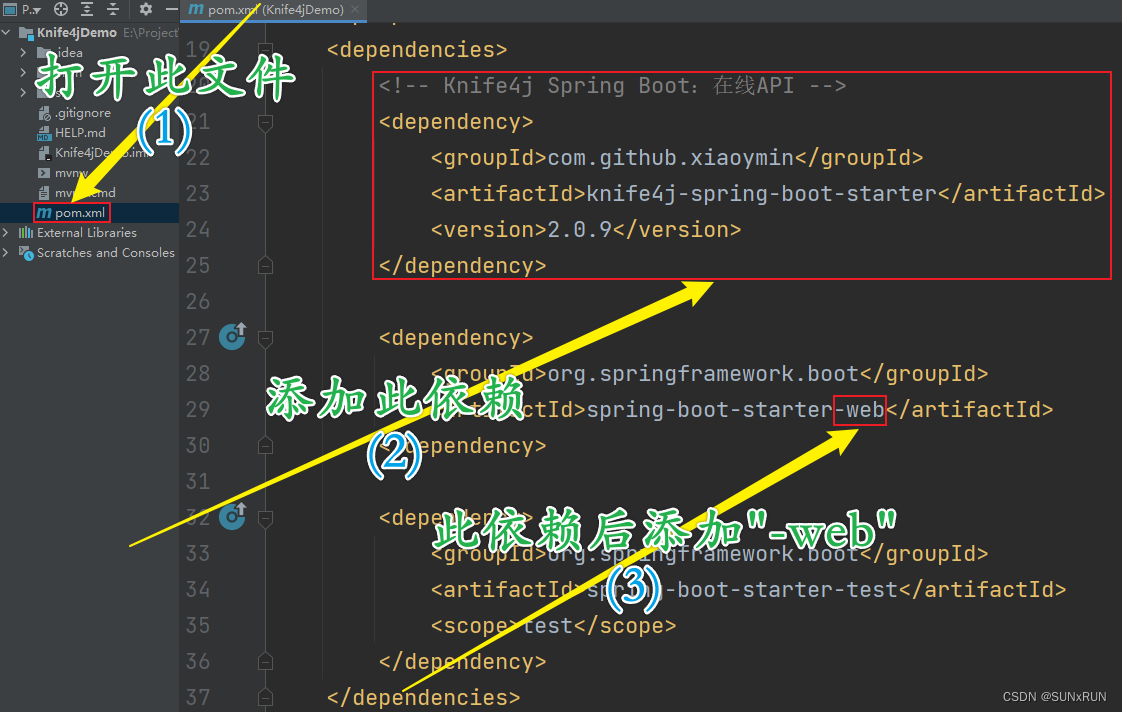The image size is (1122, 712).
Task: Collapse the dependencies block via fold marker
Action: pos(265,48)
